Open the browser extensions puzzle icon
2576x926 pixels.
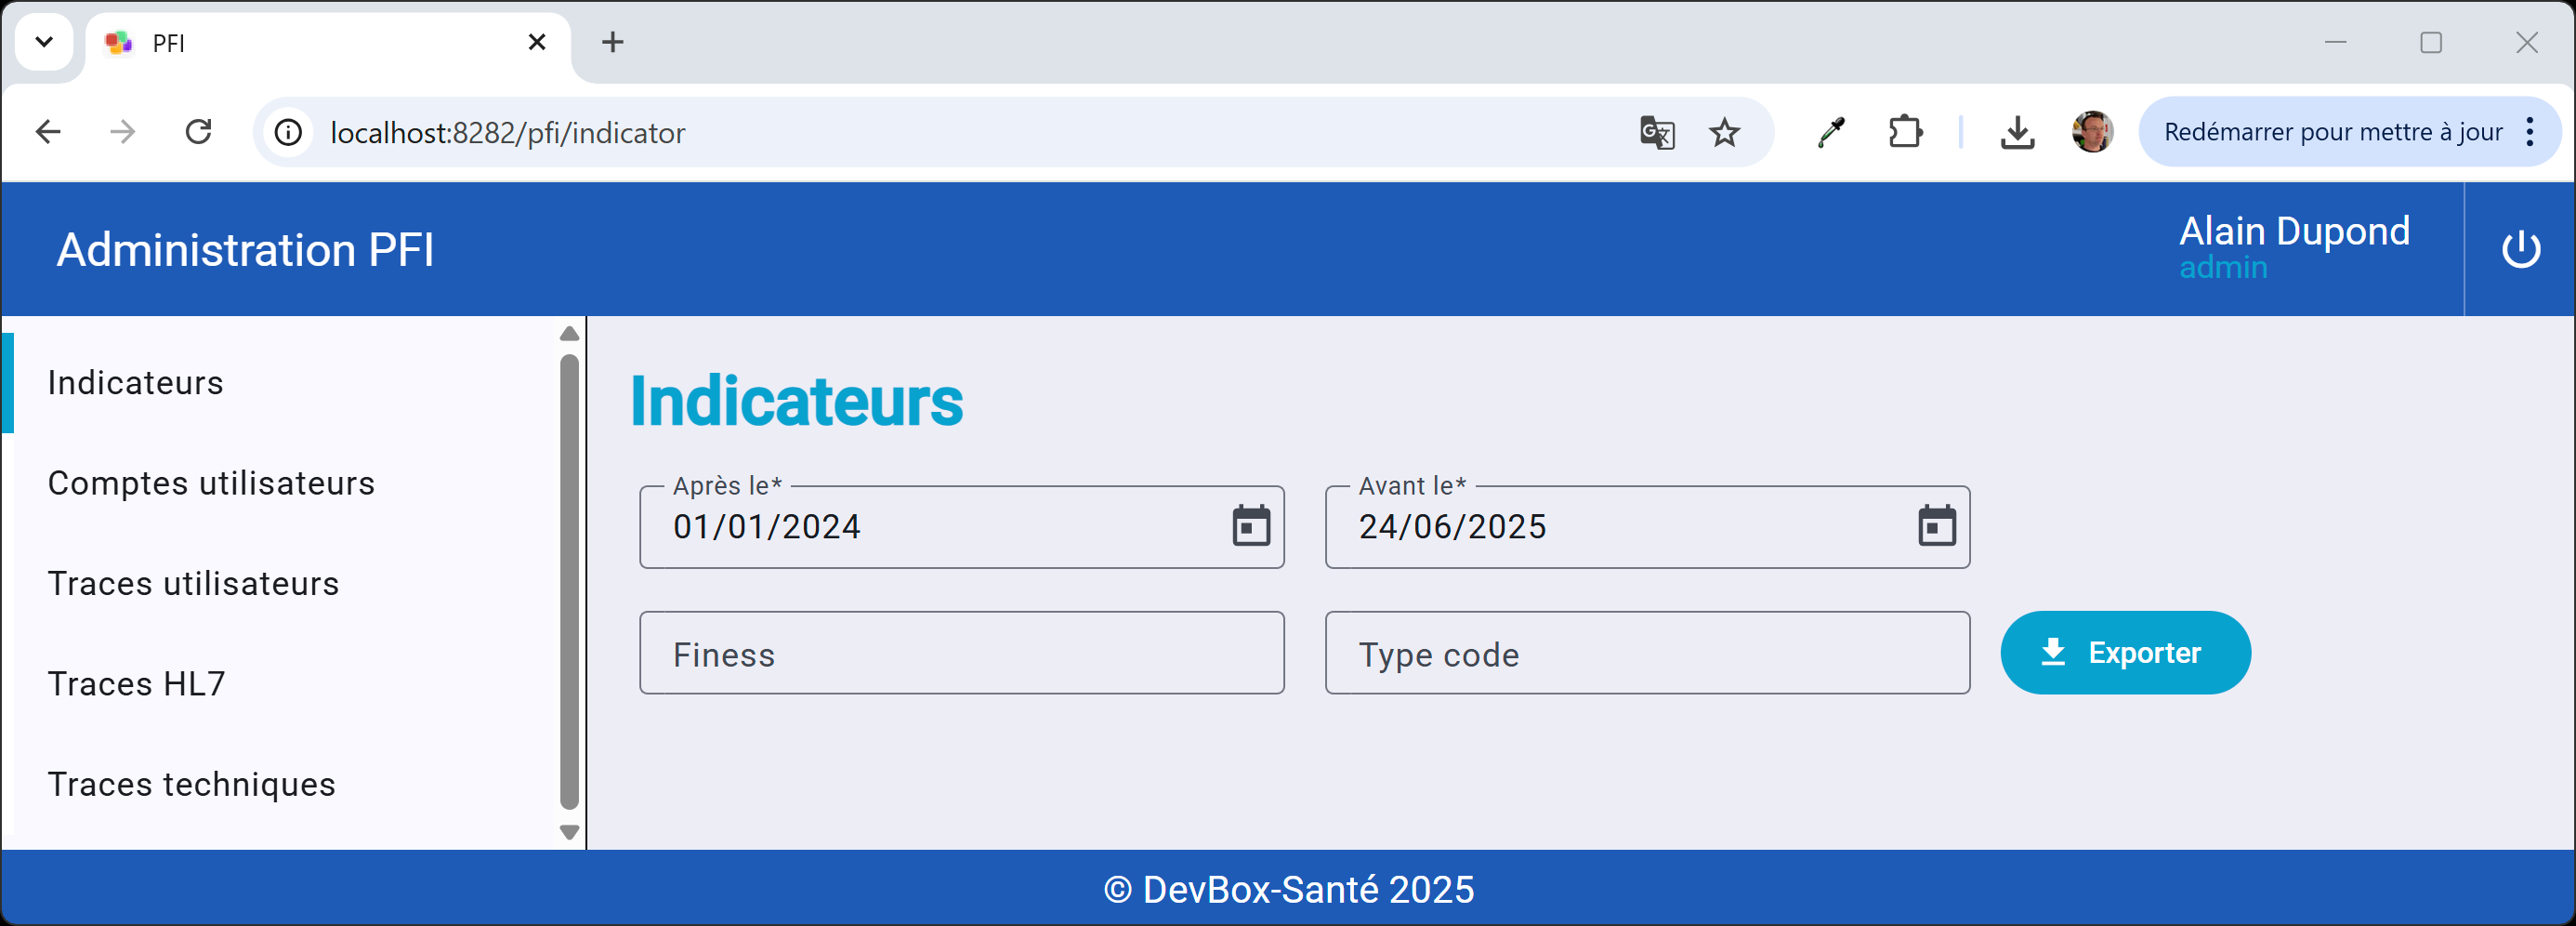coord(1905,132)
